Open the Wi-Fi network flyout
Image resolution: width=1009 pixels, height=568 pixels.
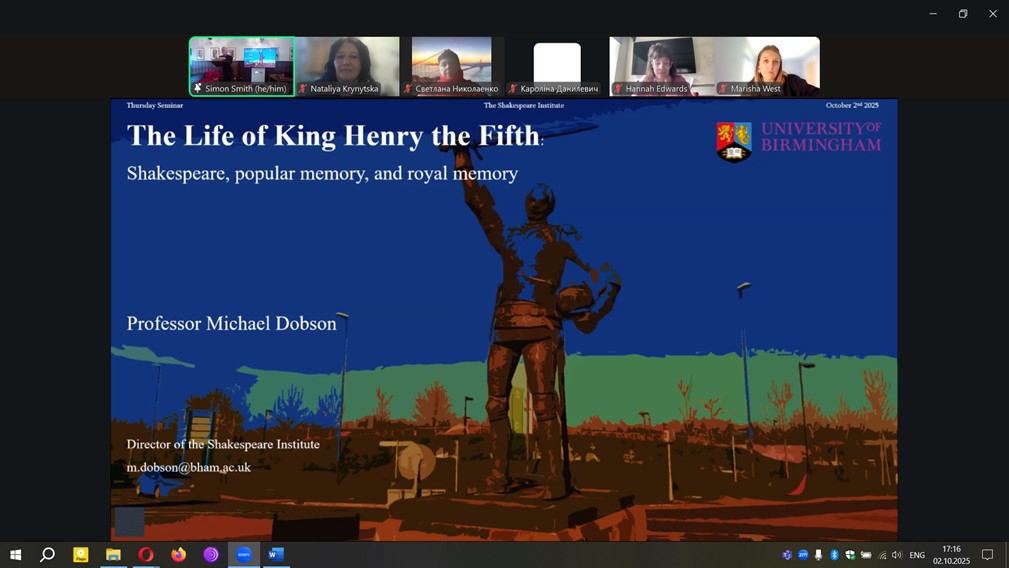tap(882, 555)
